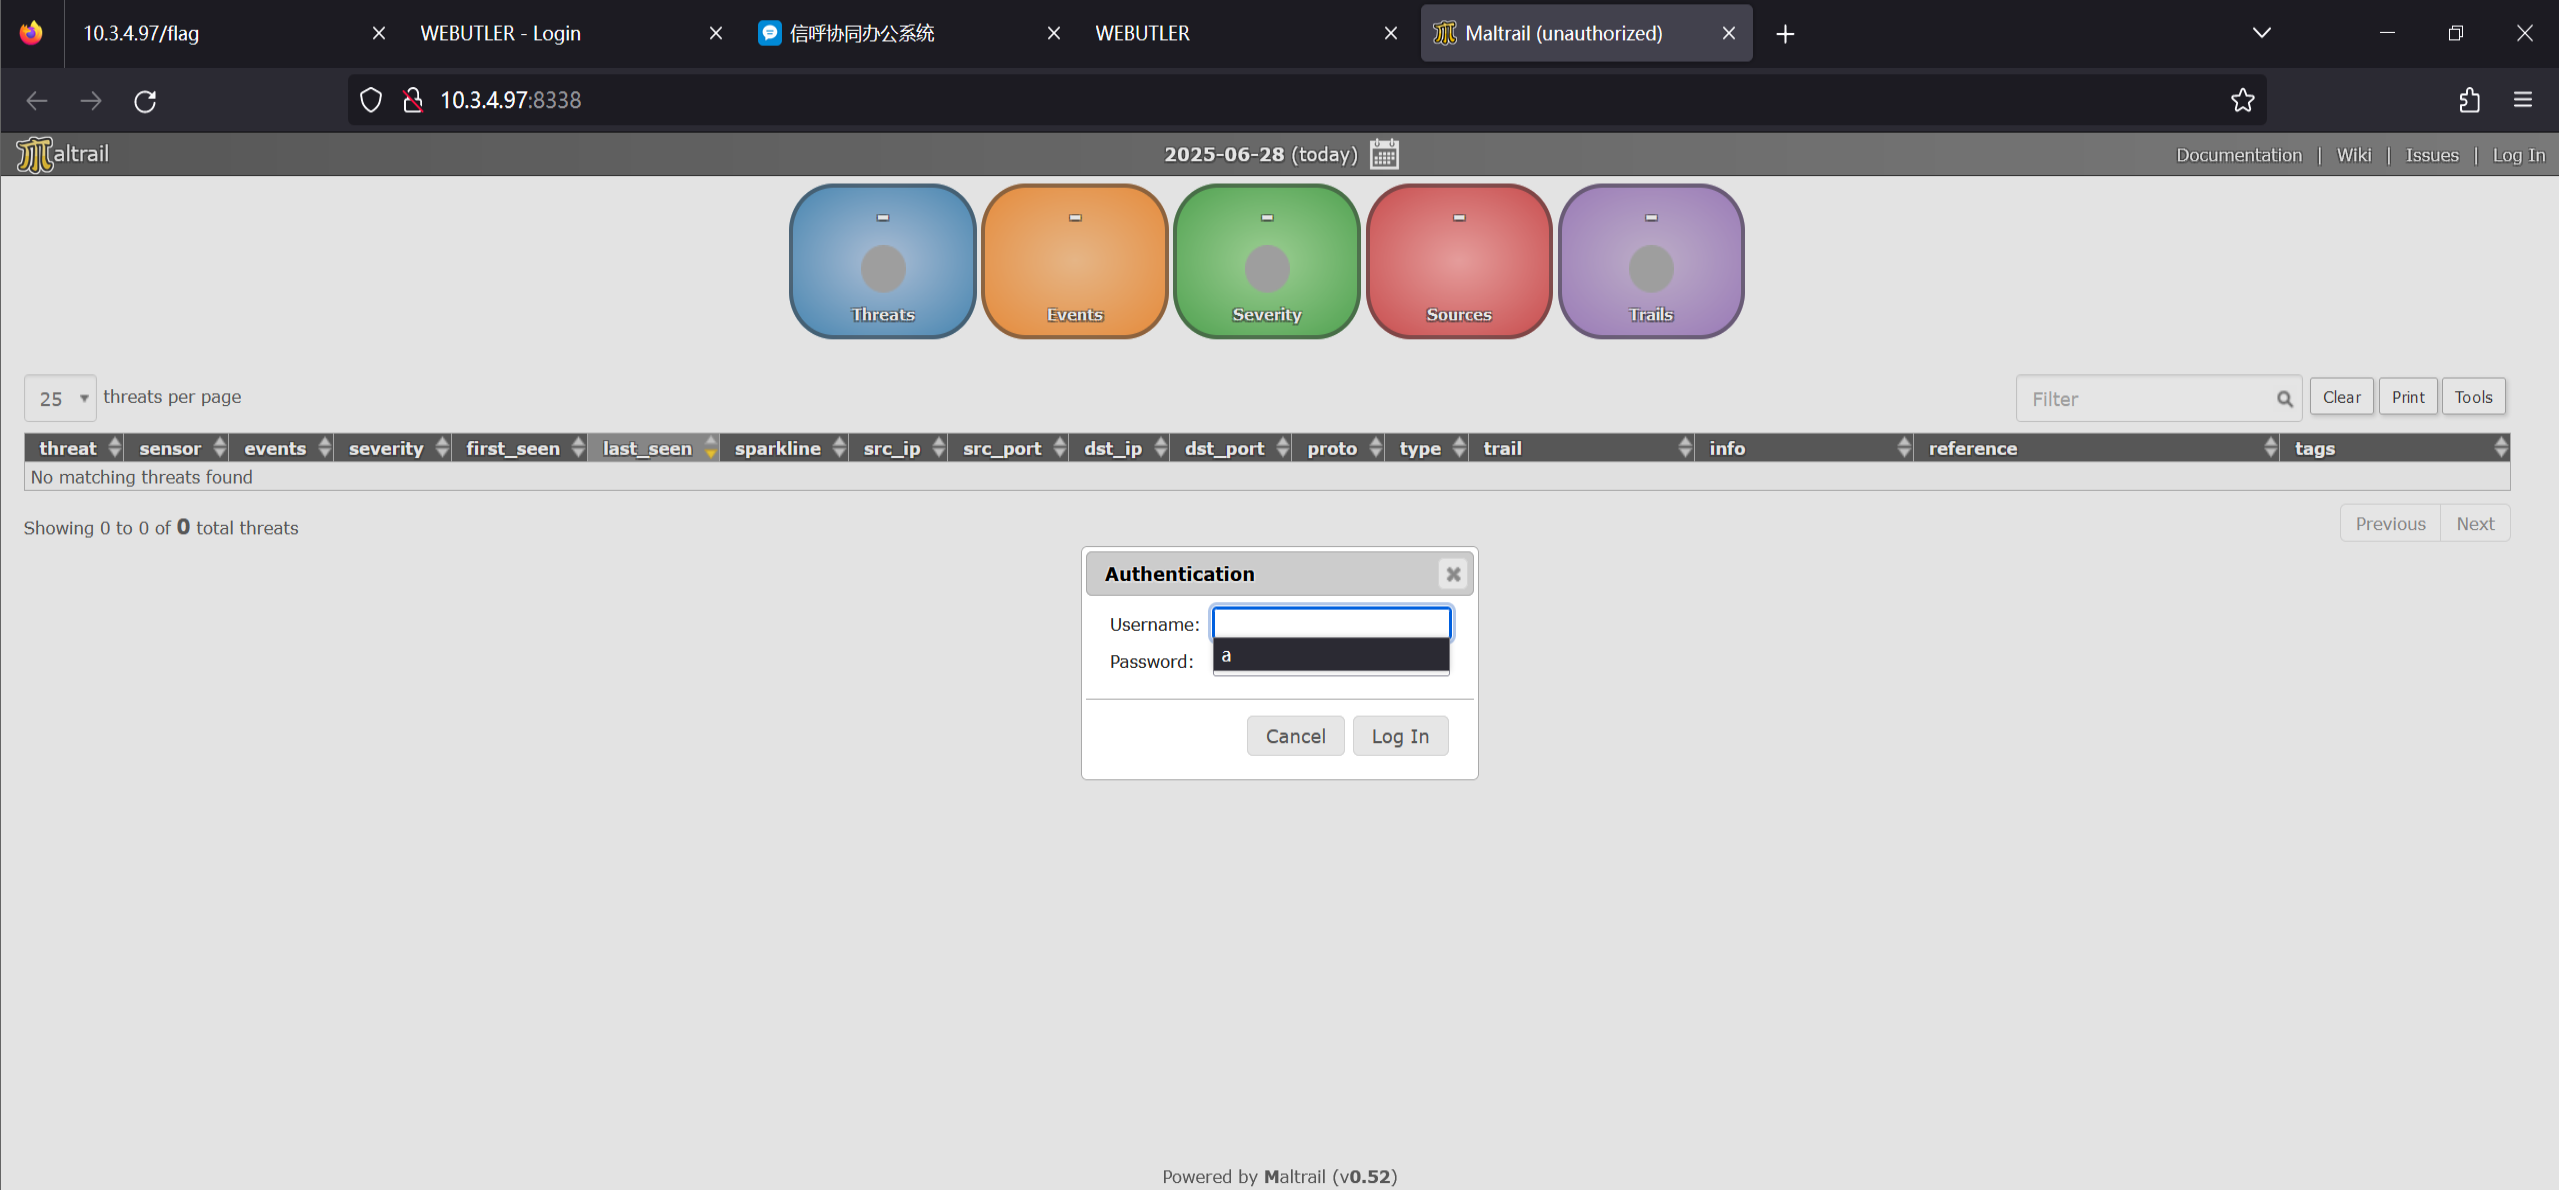Click the shield tracking protection icon
This screenshot has width=2559, height=1190.
pyautogui.click(x=371, y=100)
